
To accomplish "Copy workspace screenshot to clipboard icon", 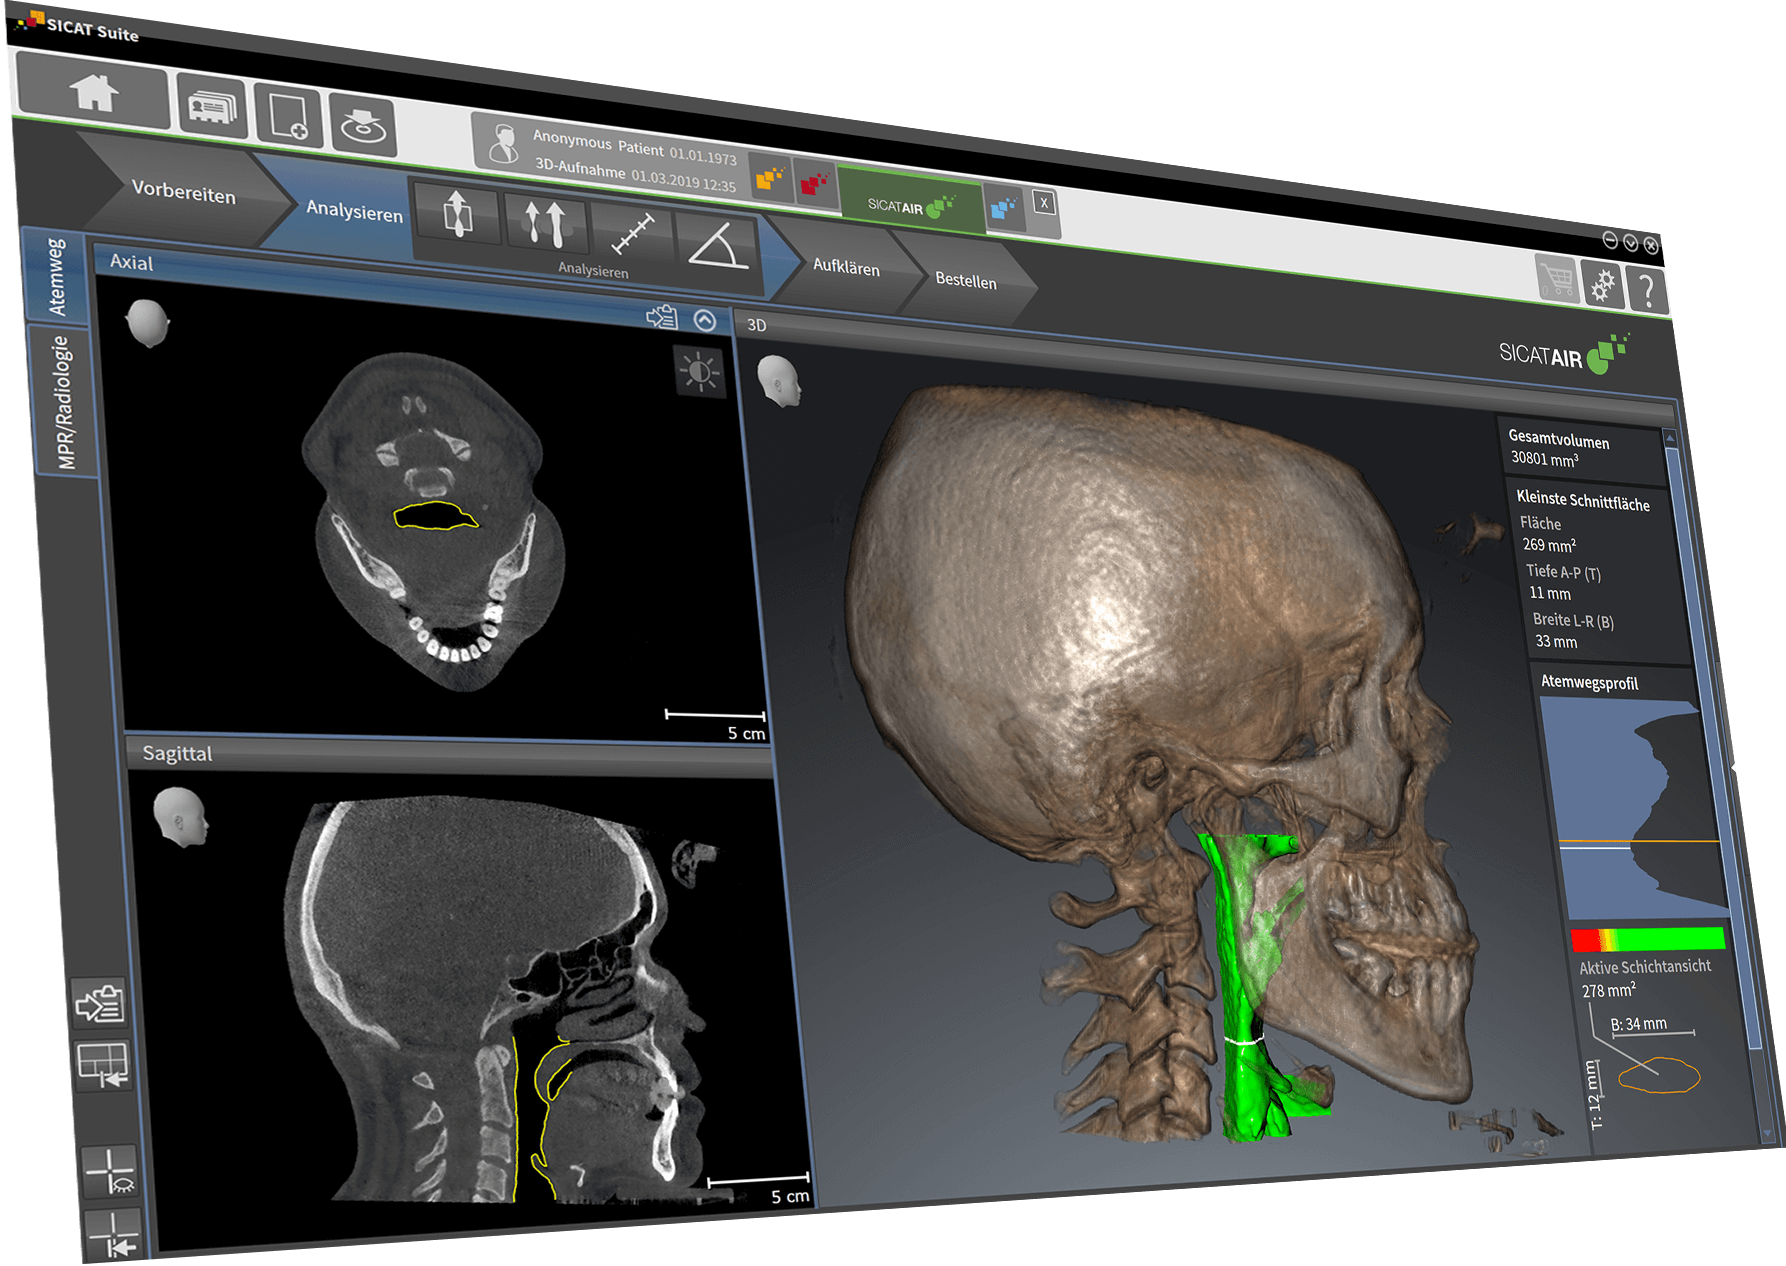I will point(101,1003).
